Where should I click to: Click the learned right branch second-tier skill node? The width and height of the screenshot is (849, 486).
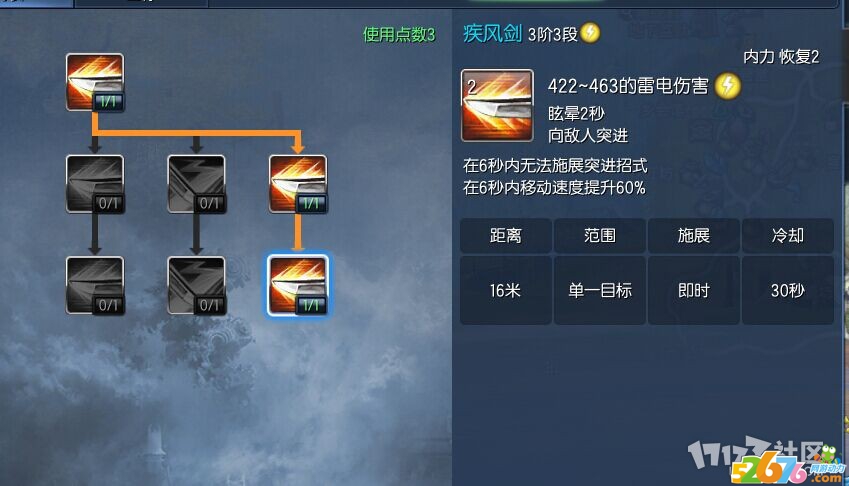[x=298, y=184]
